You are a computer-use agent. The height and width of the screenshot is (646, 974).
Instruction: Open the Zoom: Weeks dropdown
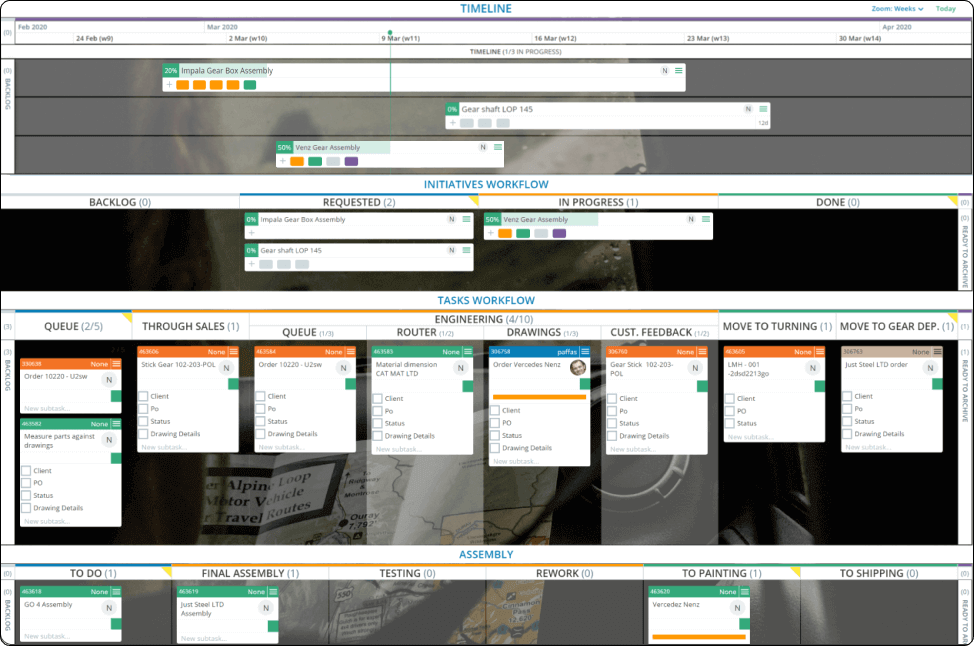tap(897, 9)
